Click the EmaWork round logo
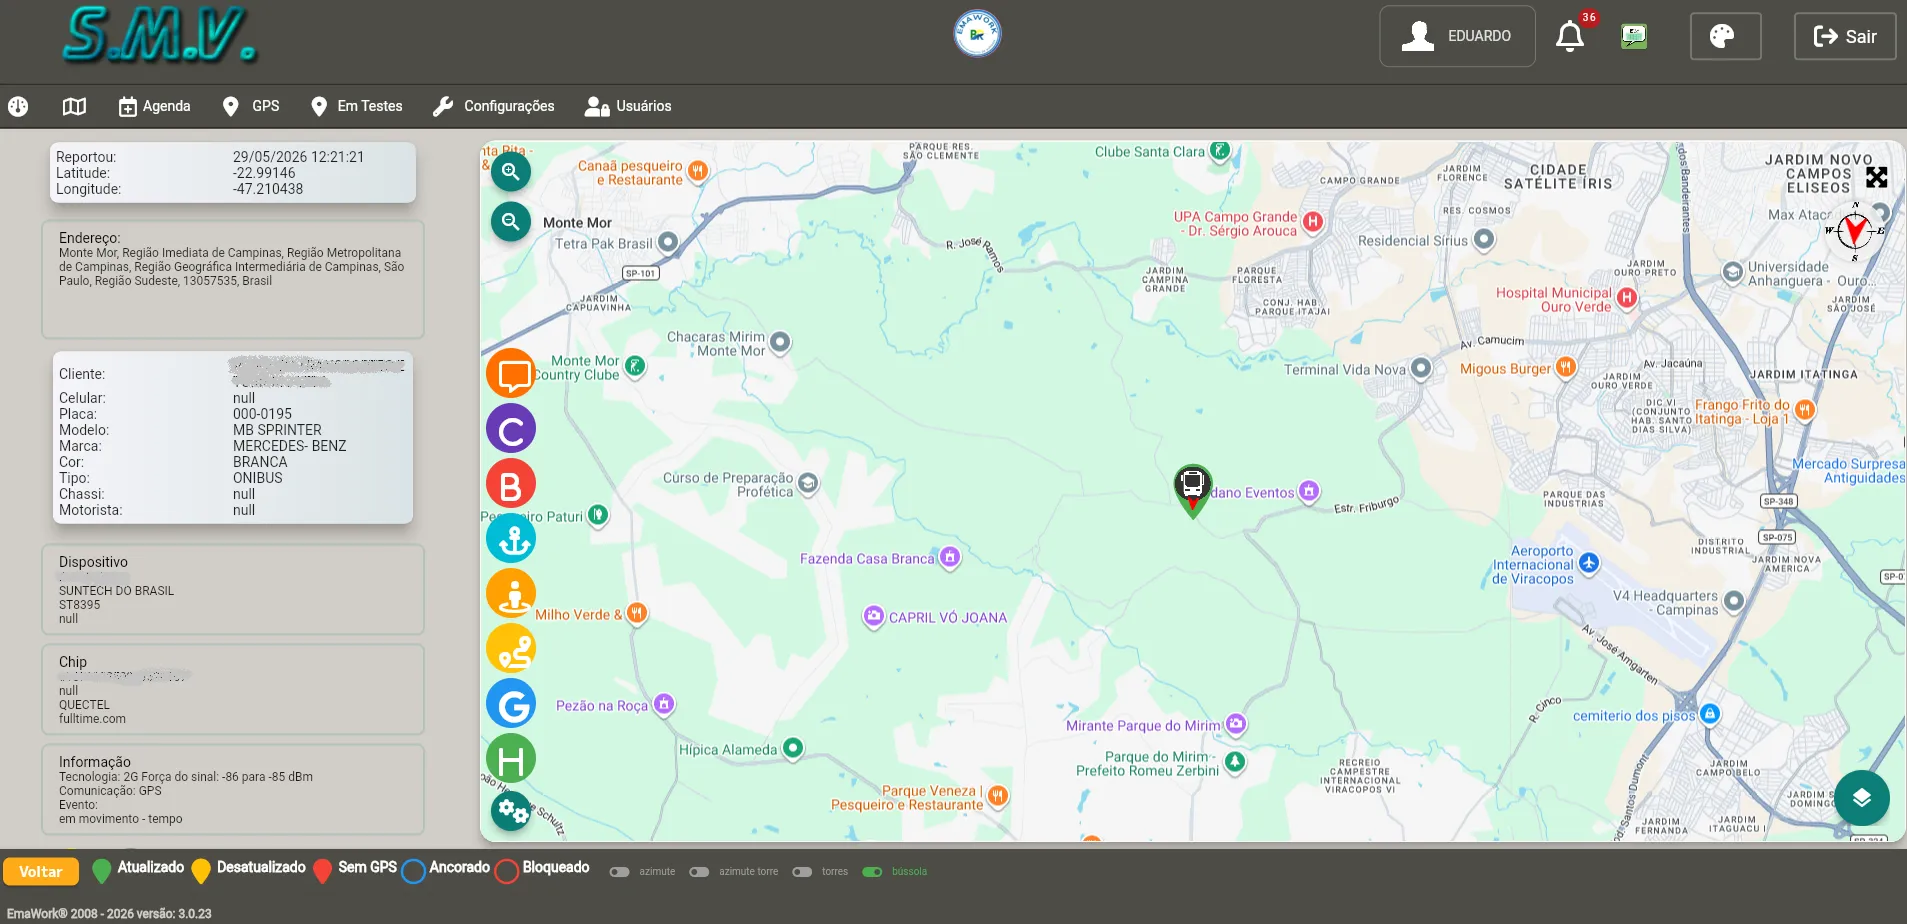This screenshot has width=1907, height=924. tap(977, 34)
